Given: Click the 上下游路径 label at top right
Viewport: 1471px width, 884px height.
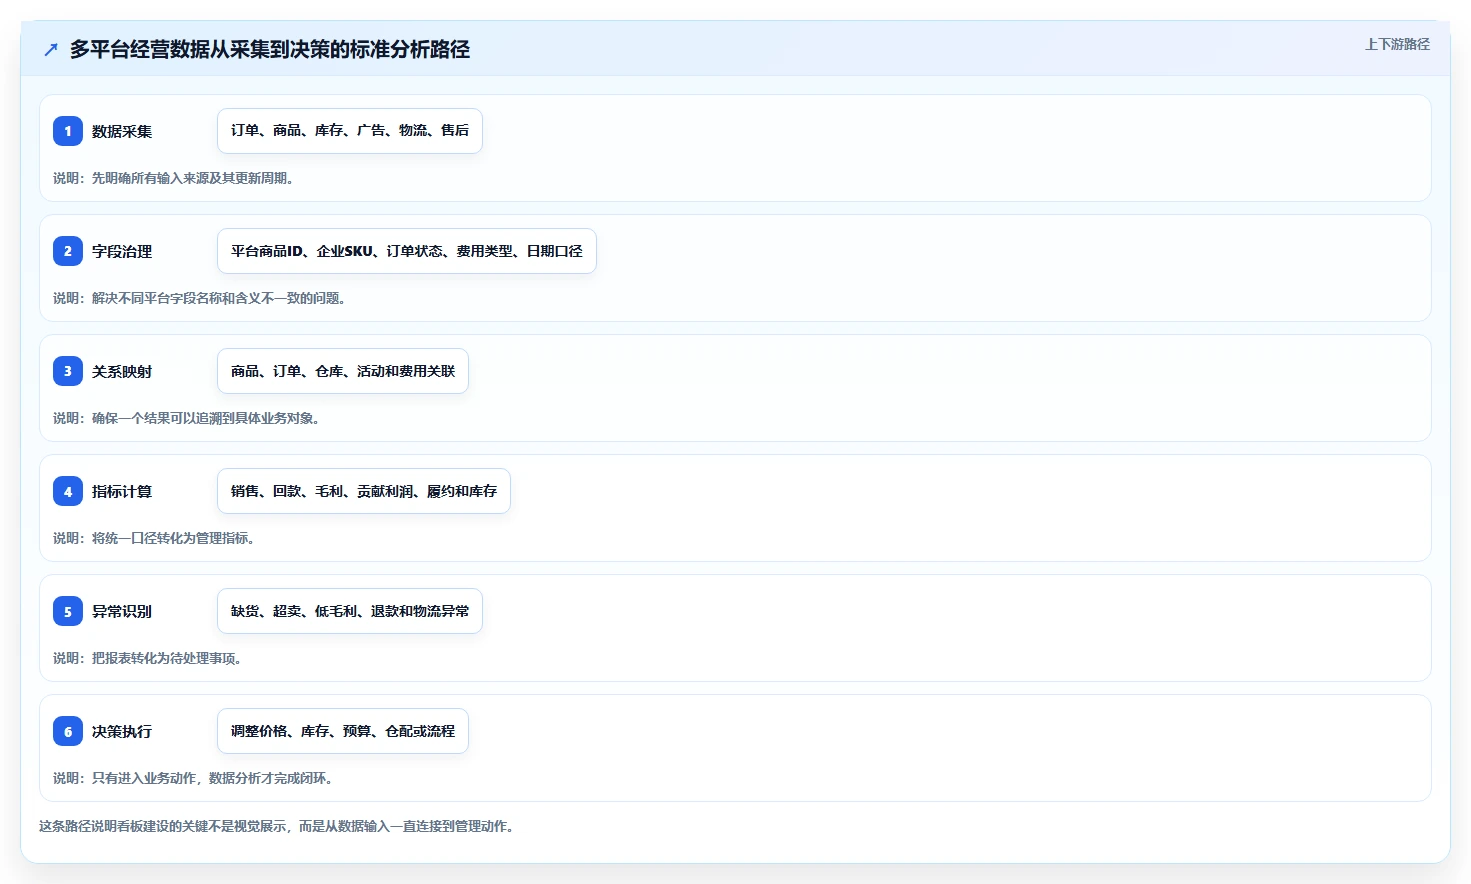Looking at the screenshot, I should [x=1397, y=44].
